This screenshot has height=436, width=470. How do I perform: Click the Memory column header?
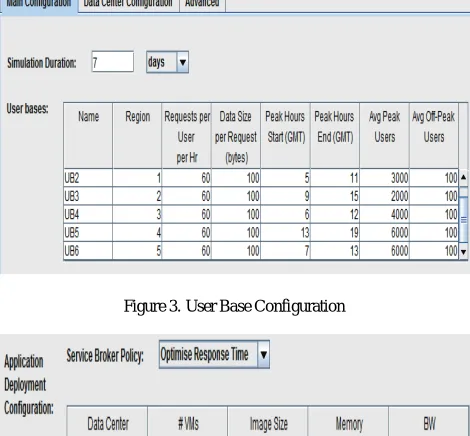(348, 421)
